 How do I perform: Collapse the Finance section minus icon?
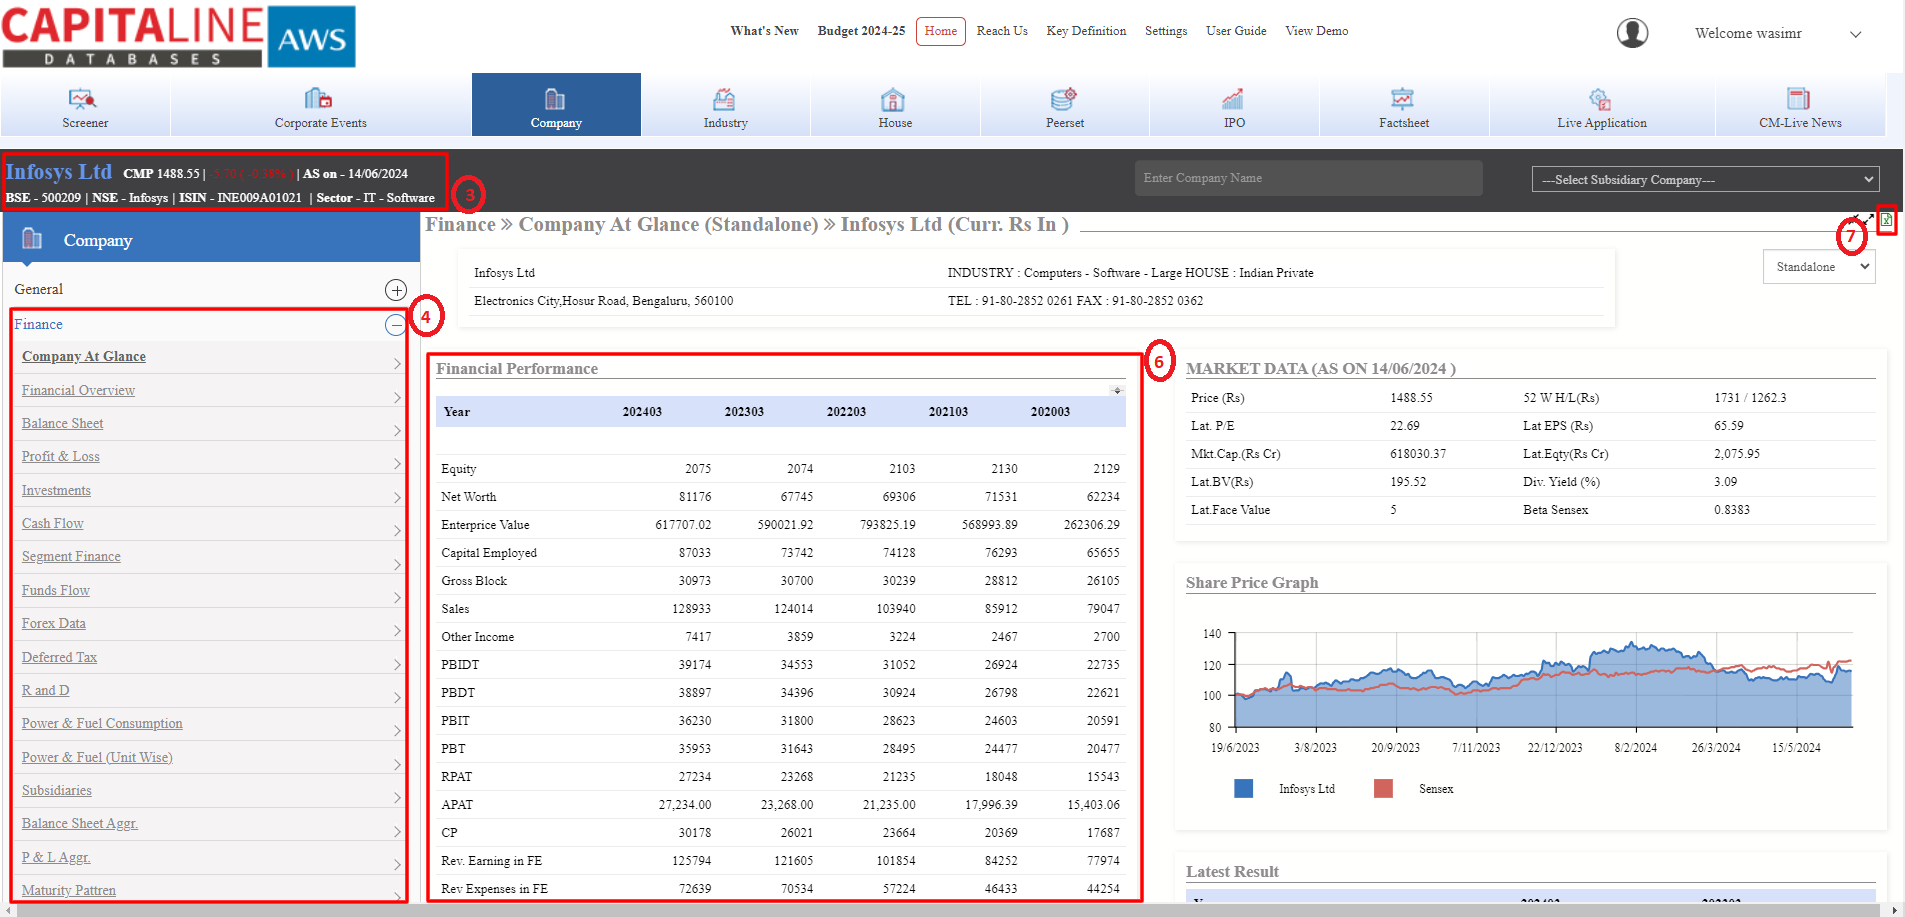click(396, 325)
